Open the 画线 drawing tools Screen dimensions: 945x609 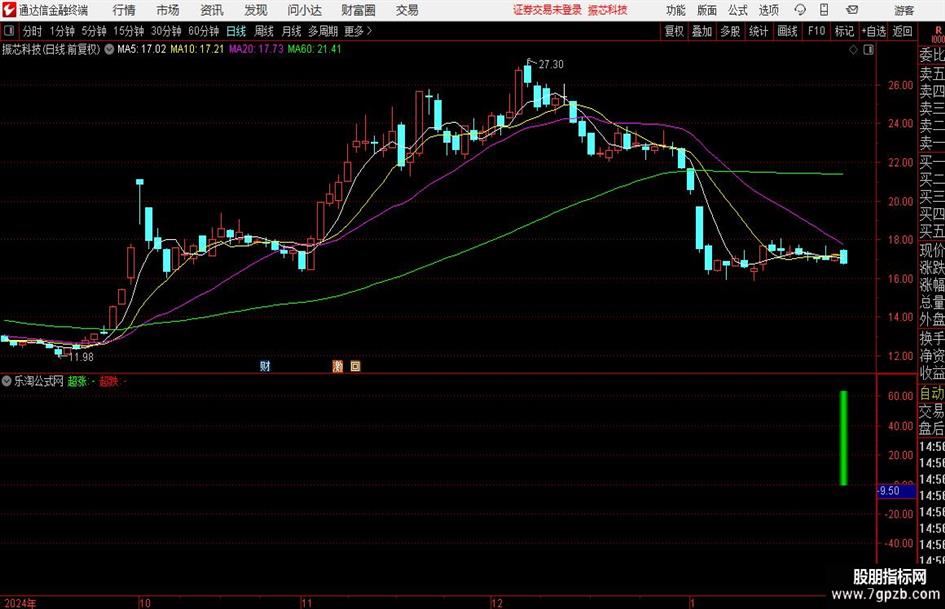point(788,31)
